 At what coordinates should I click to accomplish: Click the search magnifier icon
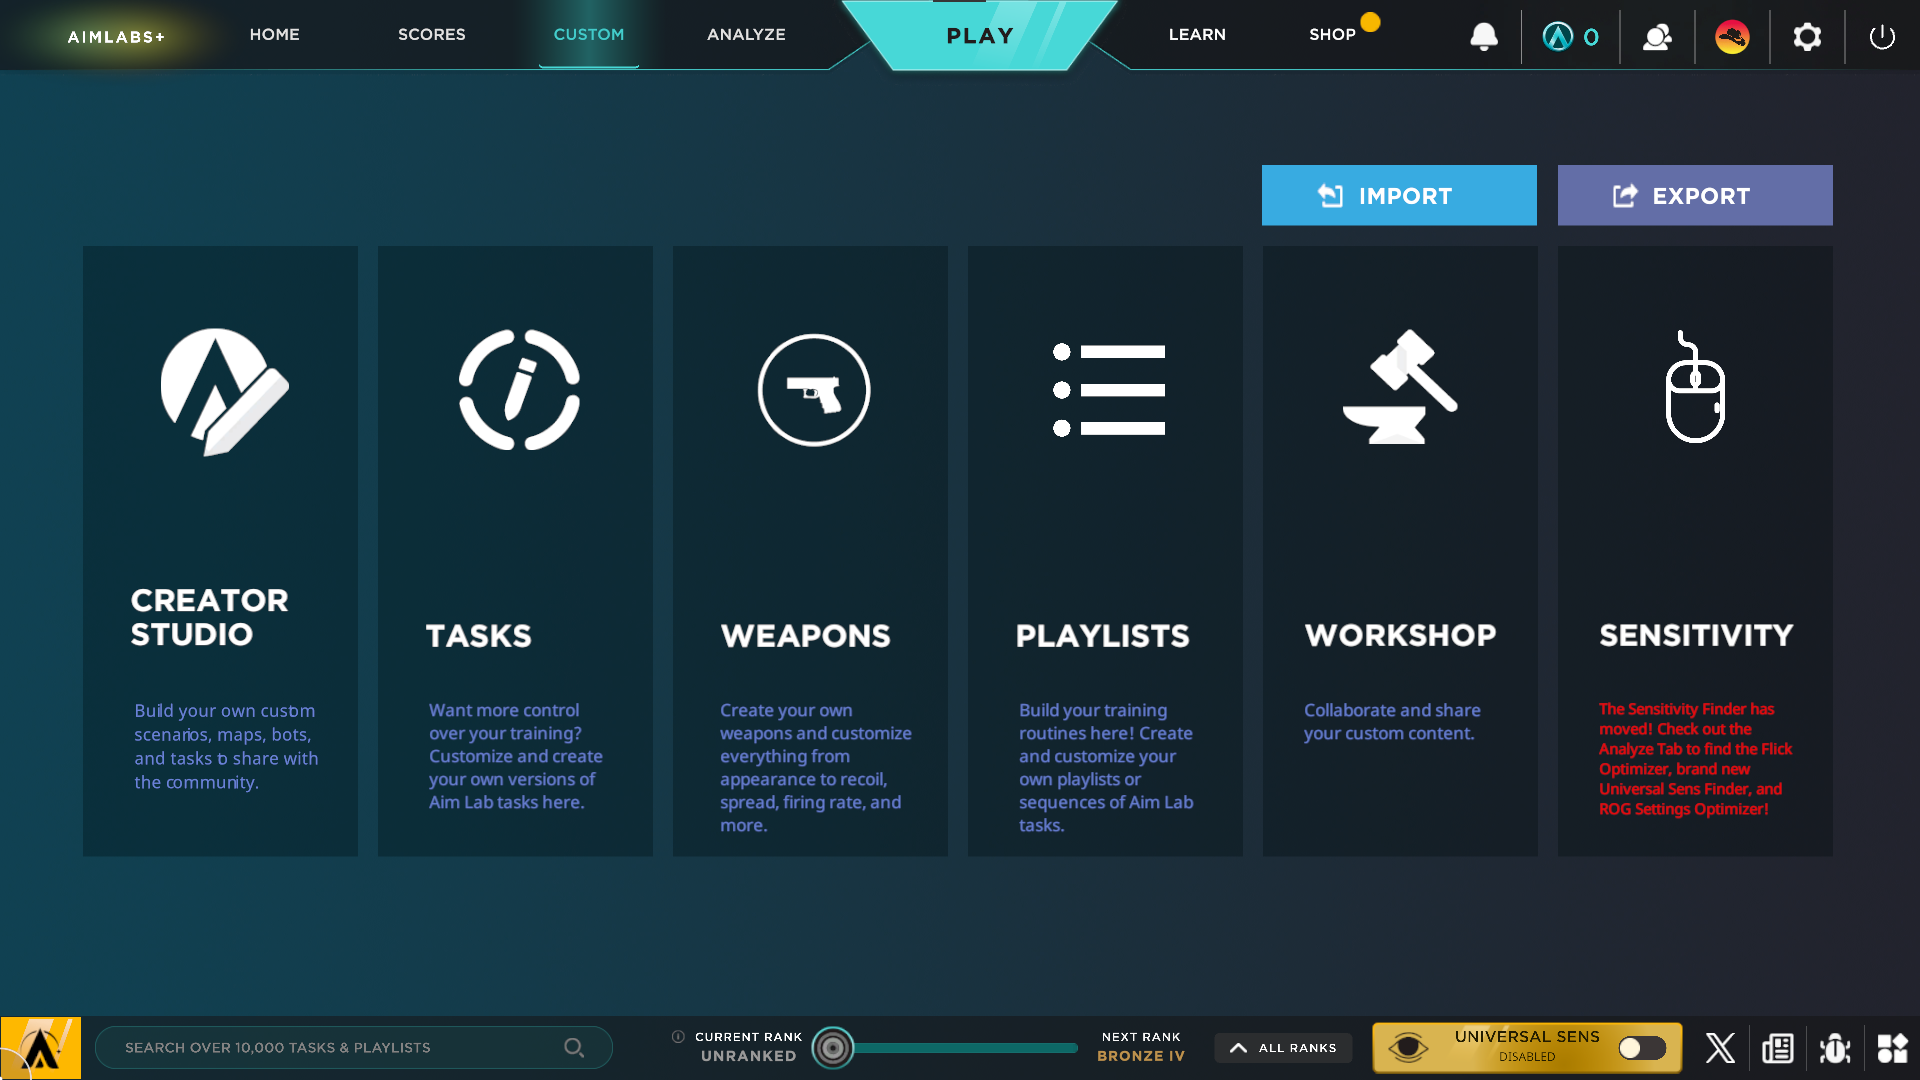pos(574,1047)
